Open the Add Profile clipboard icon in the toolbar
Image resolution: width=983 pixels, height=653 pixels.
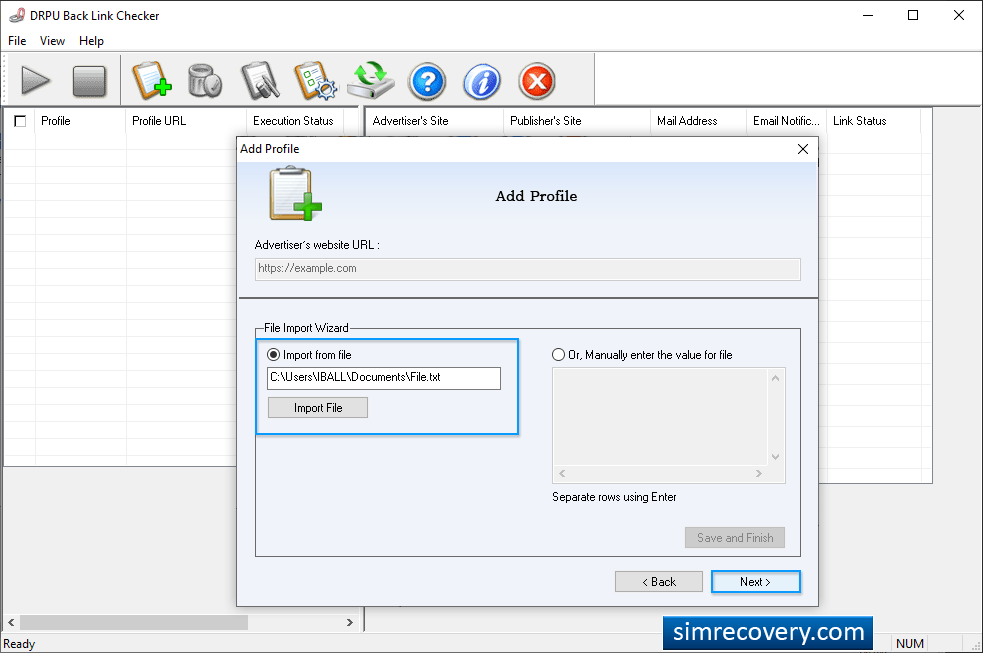[152, 80]
